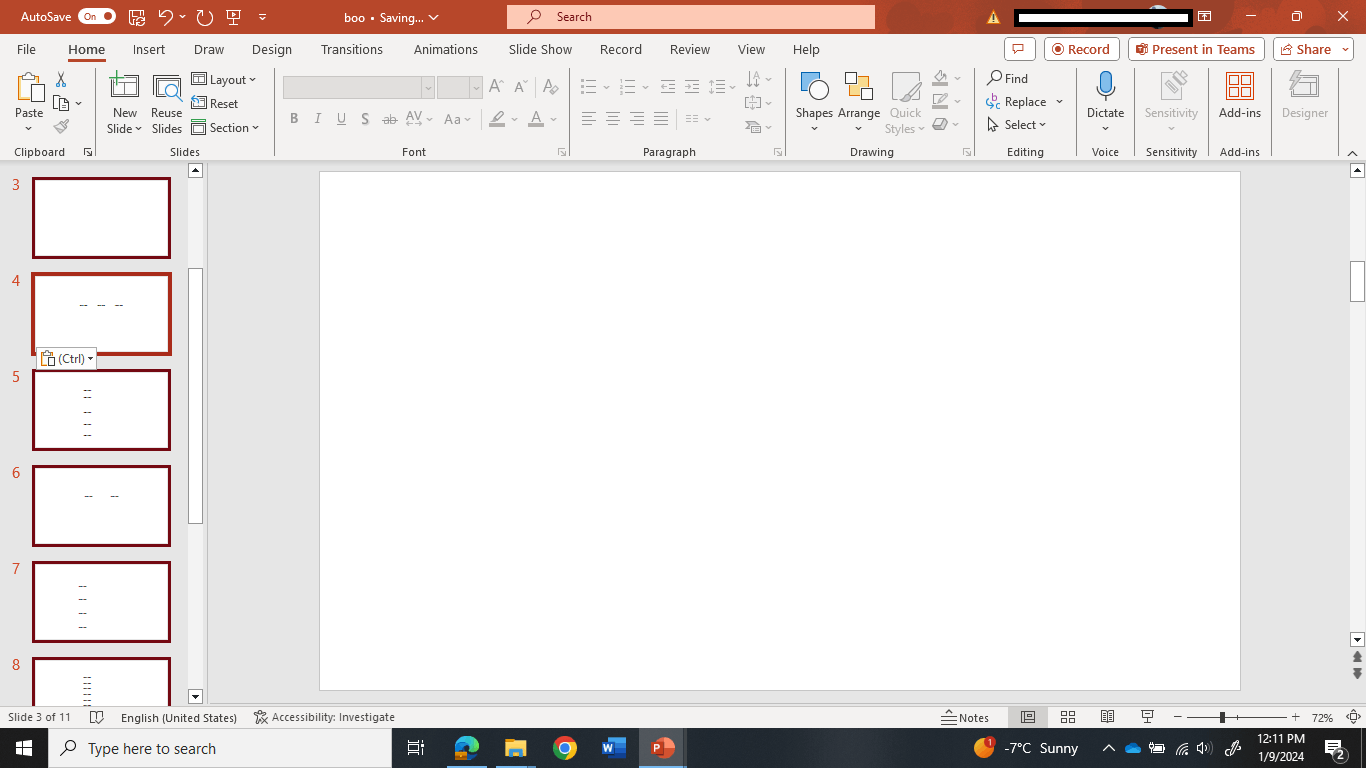Click the Format Painter brush icon
The width and height of the screenshot is (1366, 768).
click(61, 127)
